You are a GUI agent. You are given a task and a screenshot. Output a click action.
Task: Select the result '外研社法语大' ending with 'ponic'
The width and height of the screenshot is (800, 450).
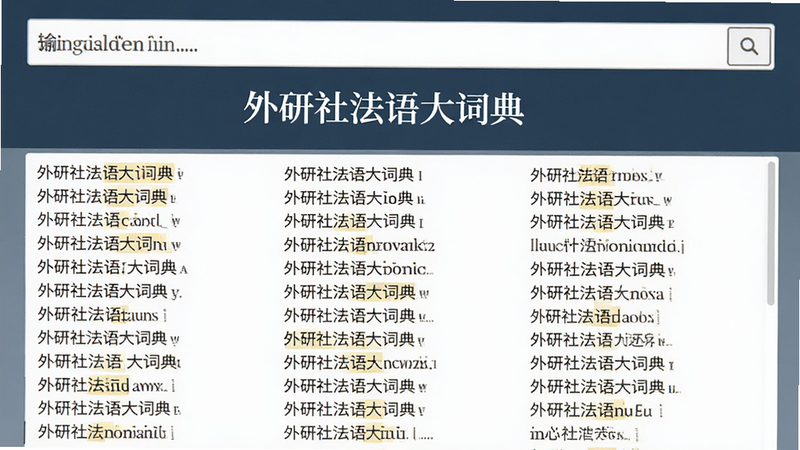coord(358,269)
